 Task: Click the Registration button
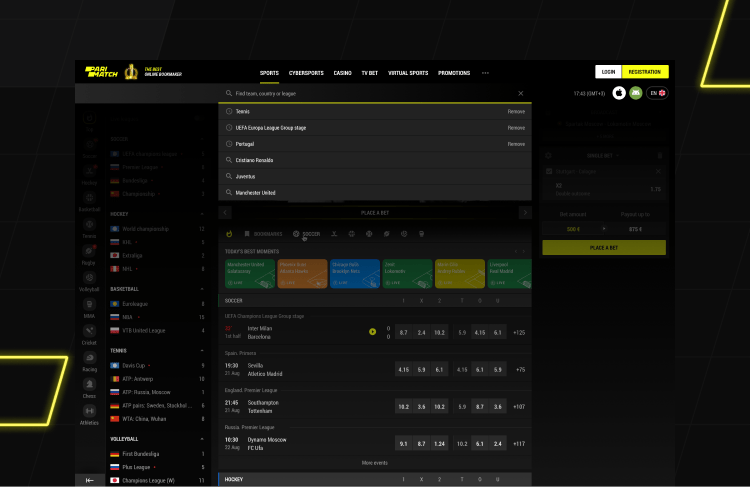click(x=645, y=72)
